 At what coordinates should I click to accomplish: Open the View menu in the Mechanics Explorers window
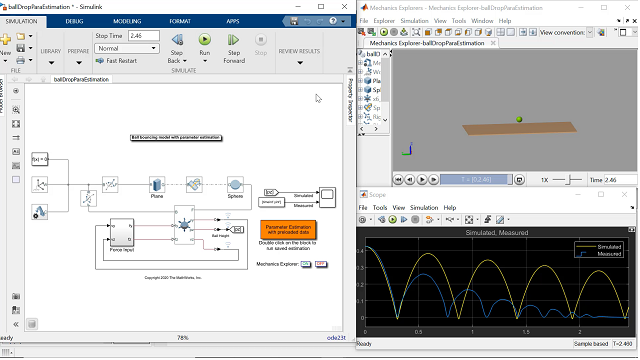pyautogui.click(x=440, y=21)
